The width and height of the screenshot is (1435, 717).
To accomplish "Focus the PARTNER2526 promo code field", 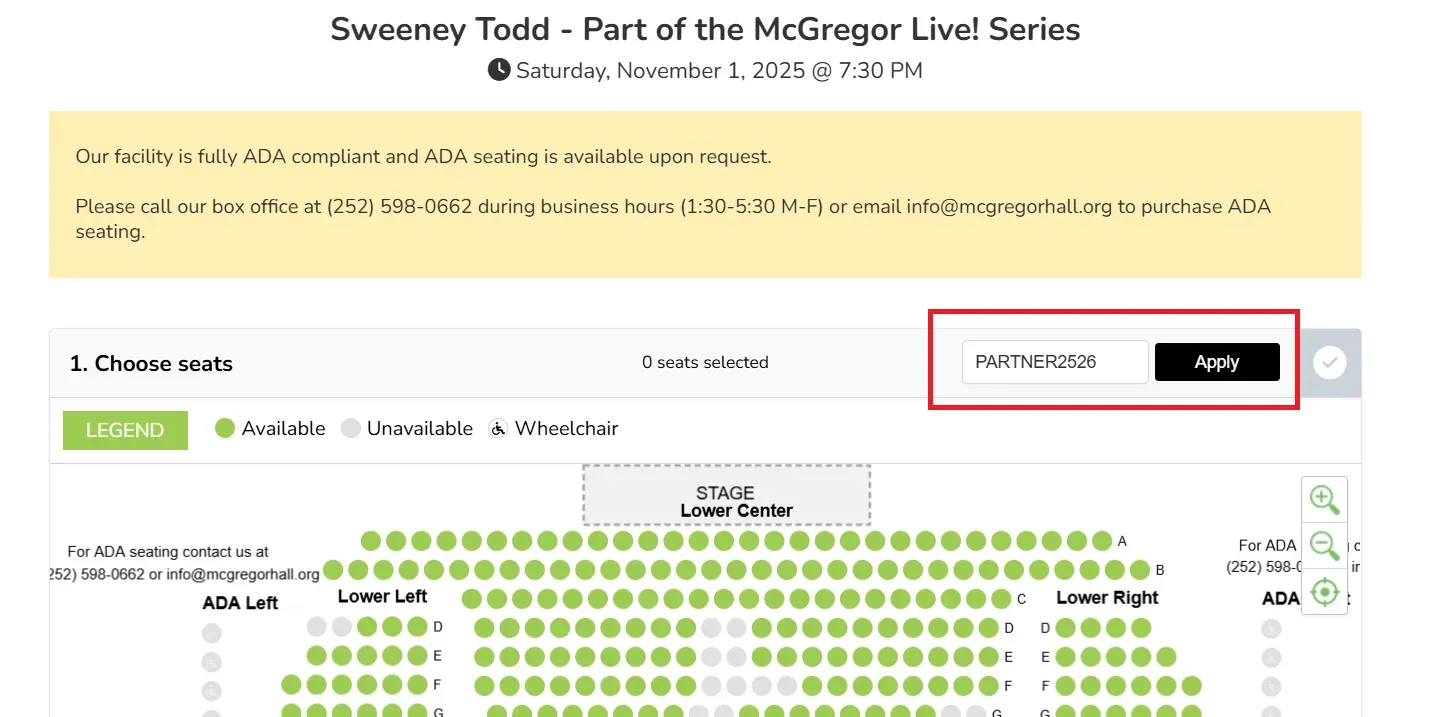I will 1054,362.
